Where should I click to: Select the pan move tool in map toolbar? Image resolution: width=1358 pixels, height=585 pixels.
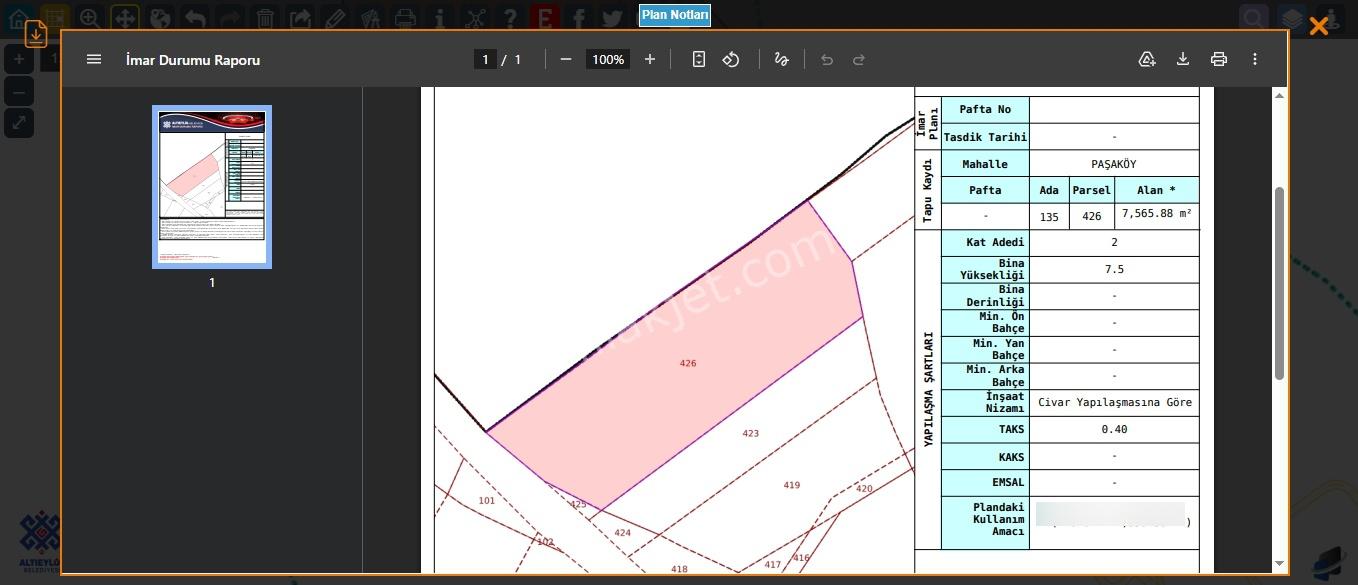124,17
